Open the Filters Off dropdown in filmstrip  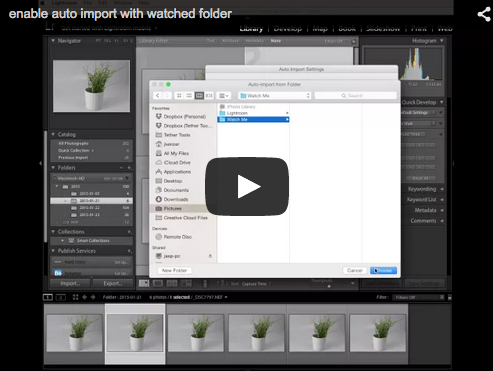click(419, 297)
